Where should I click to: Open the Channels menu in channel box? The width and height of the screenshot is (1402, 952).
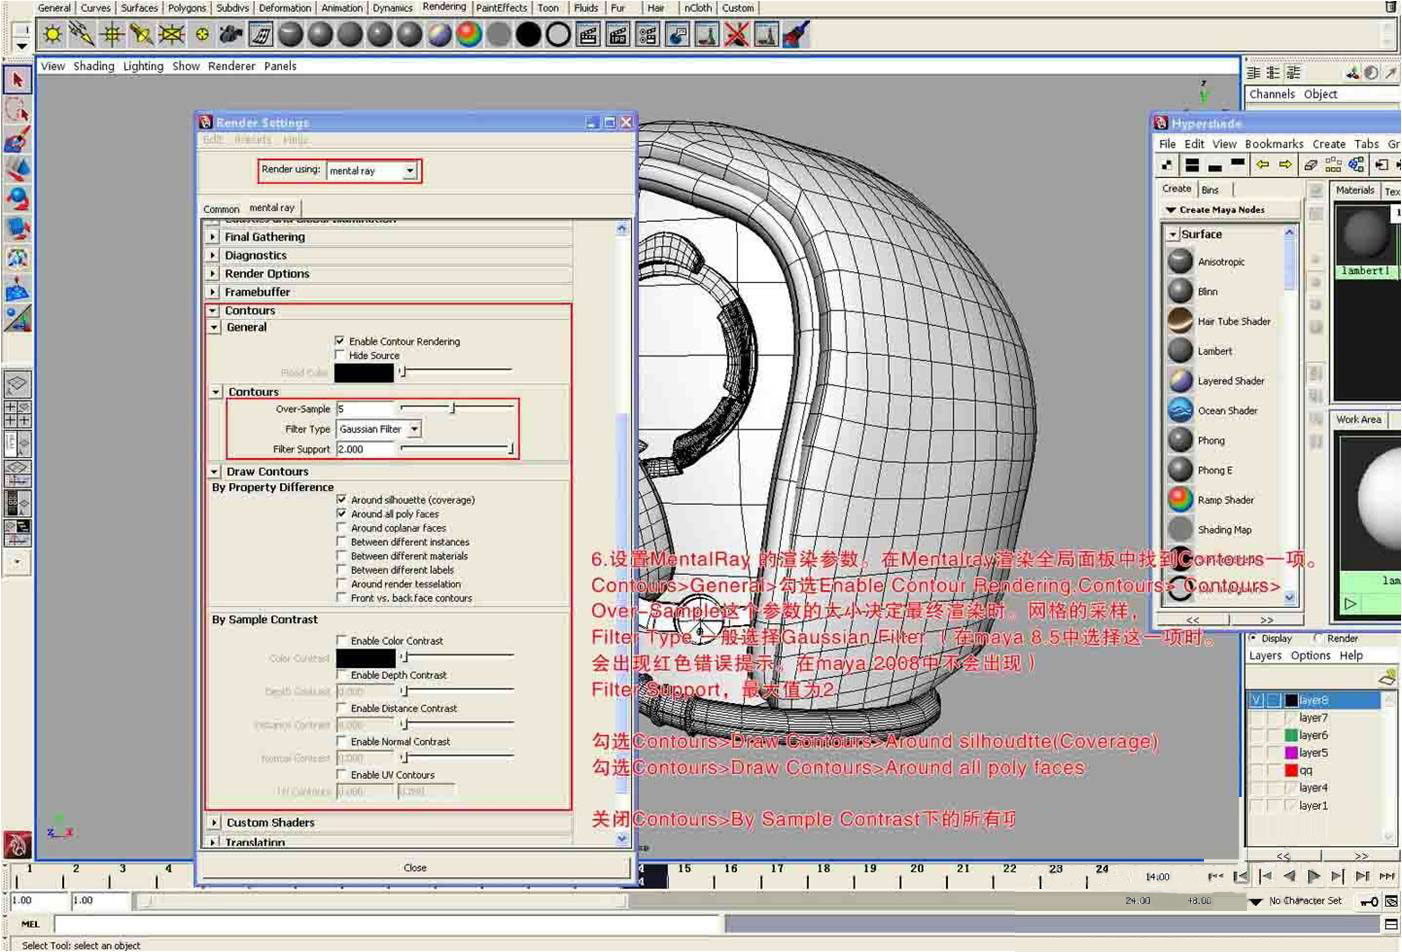click(1272, 94)
